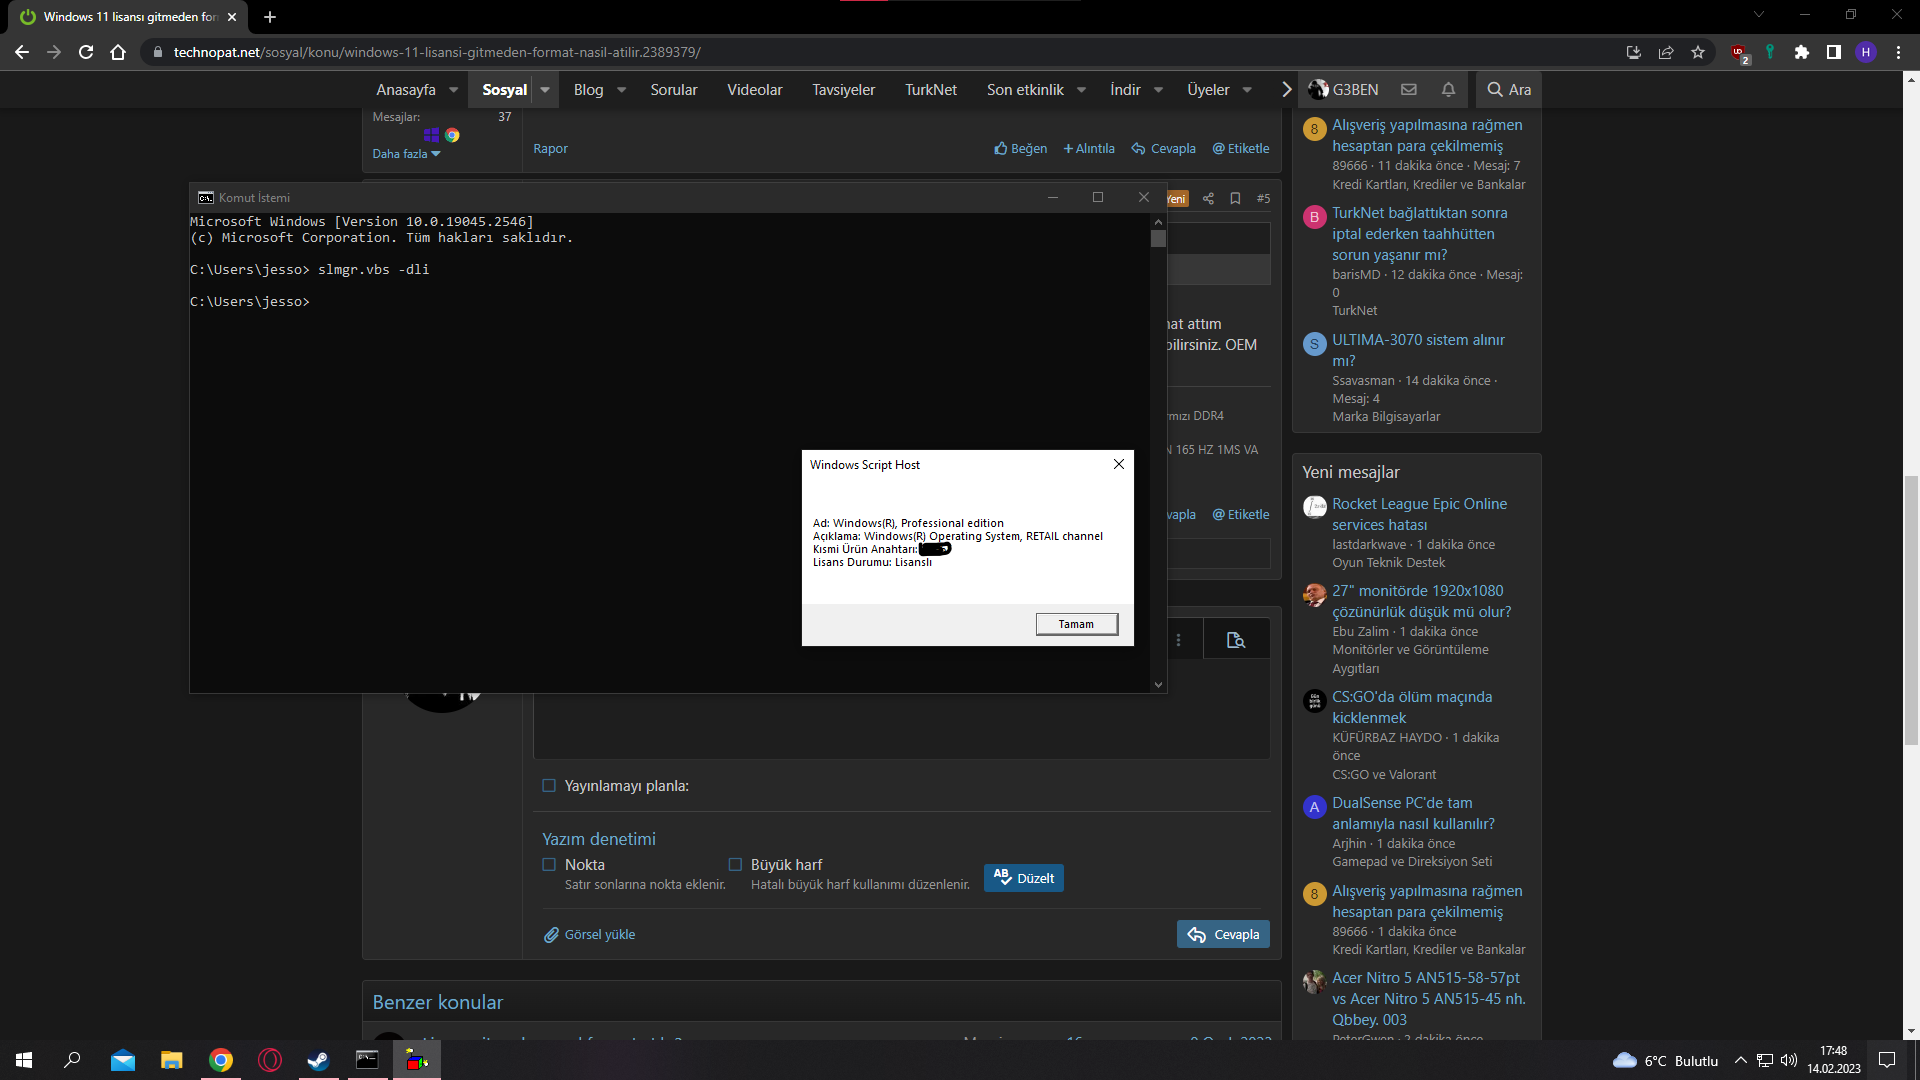
Task: Open the inbox envelope icon
Action: [1409, 90]
